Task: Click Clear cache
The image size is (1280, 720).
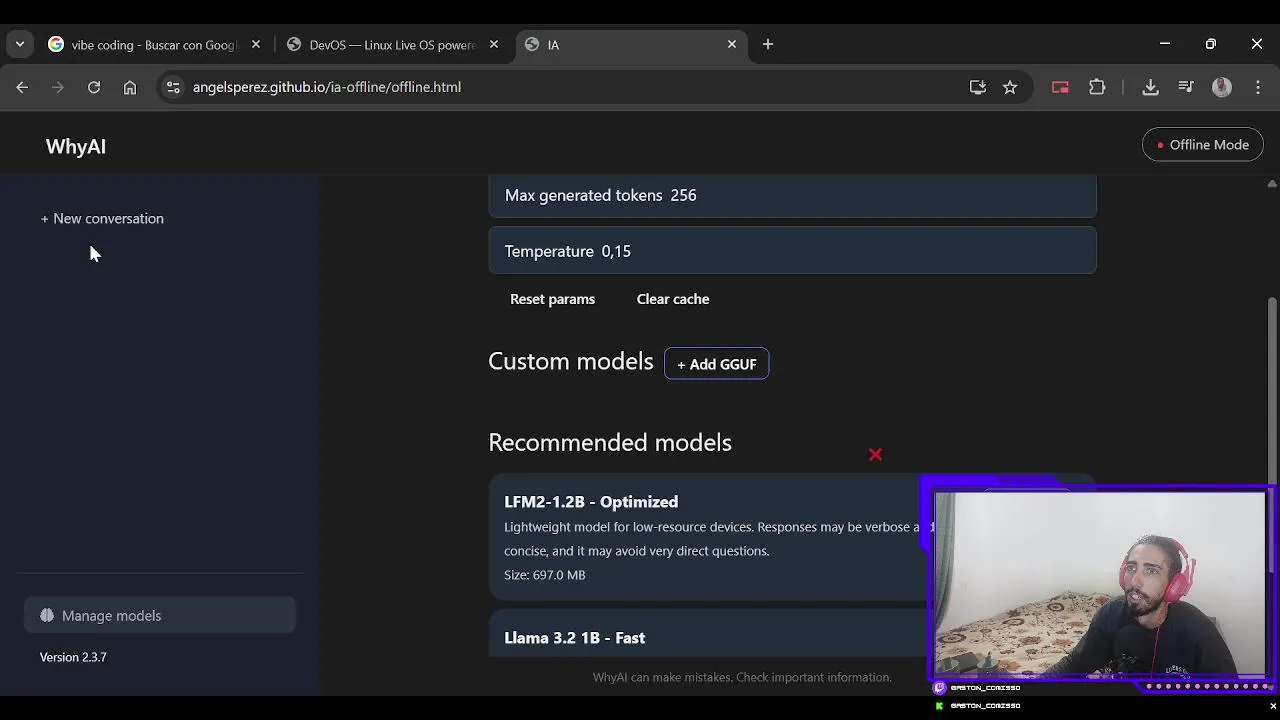Action: 673,299
